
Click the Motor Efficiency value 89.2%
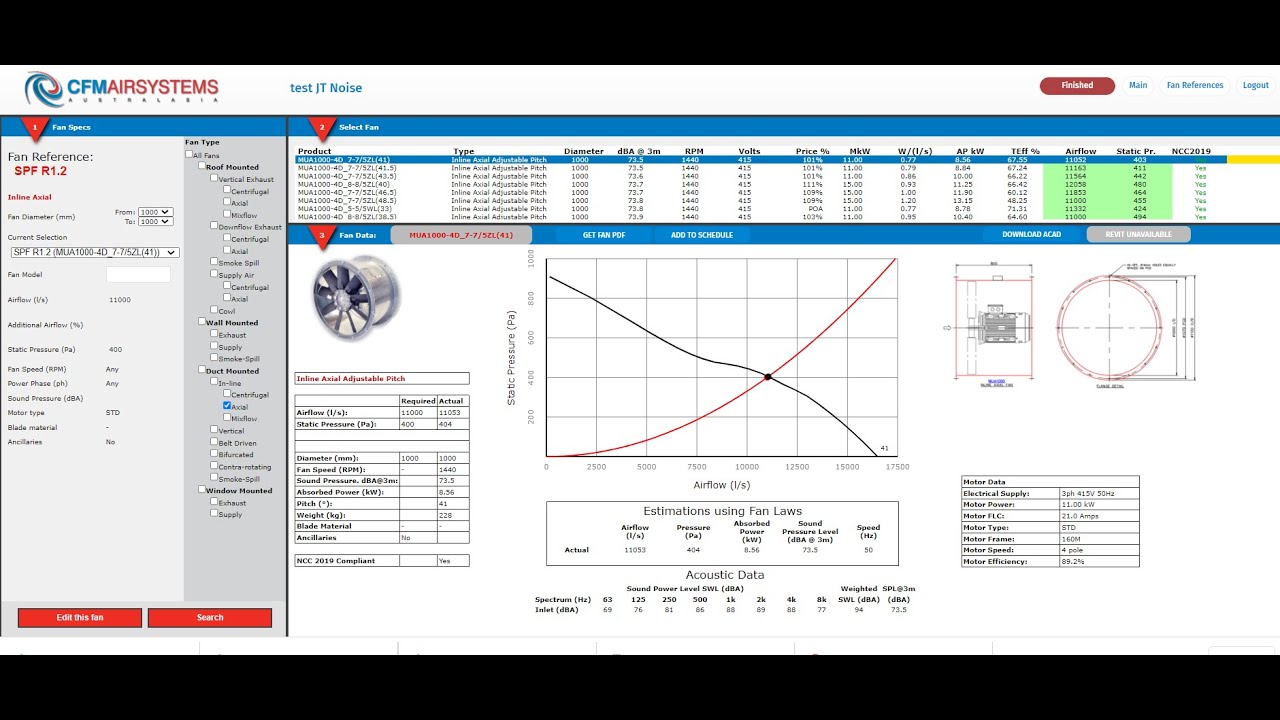[x=1099, y=562]
